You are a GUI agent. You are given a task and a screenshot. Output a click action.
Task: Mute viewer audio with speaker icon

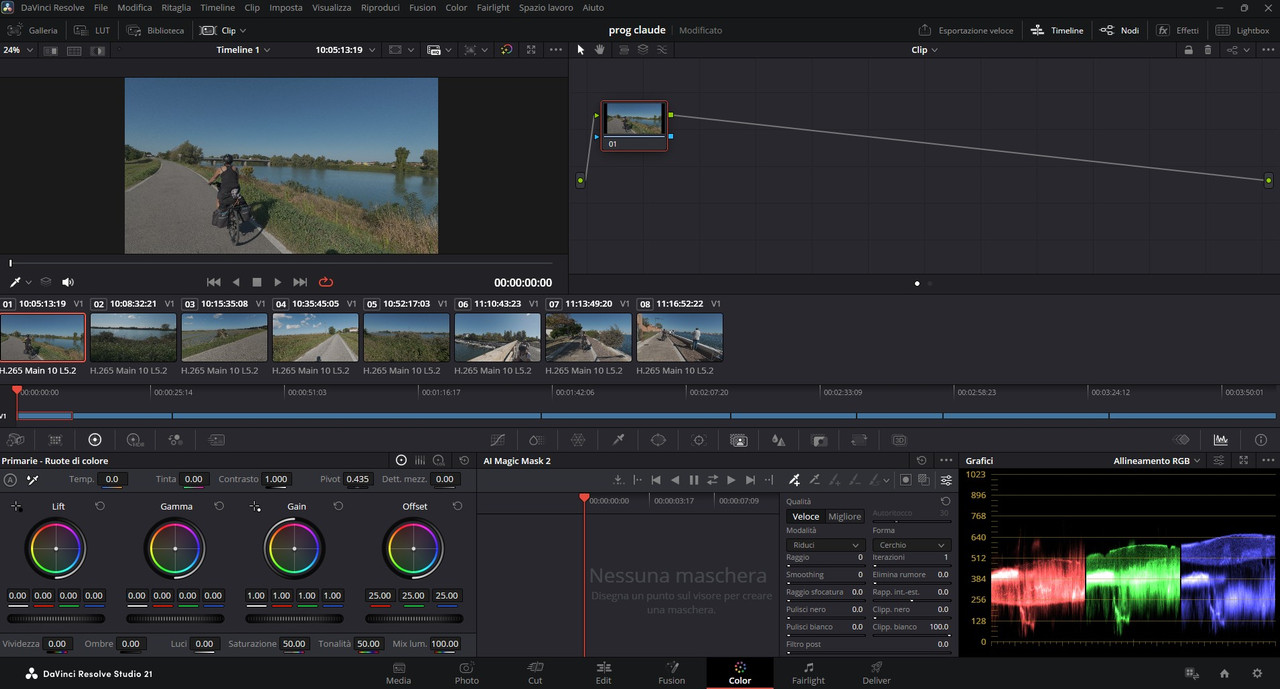tap(68, 282)
